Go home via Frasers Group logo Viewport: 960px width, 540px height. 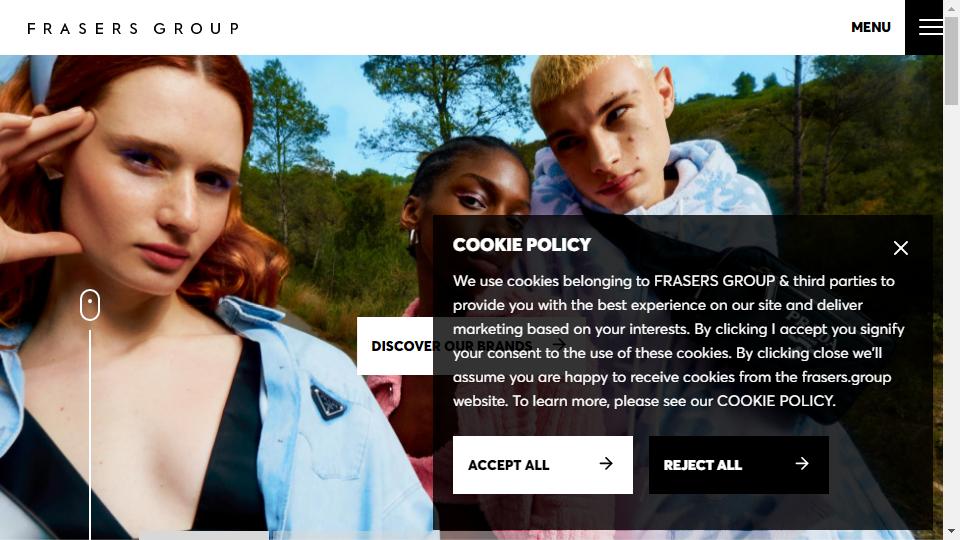click(133, 28)
